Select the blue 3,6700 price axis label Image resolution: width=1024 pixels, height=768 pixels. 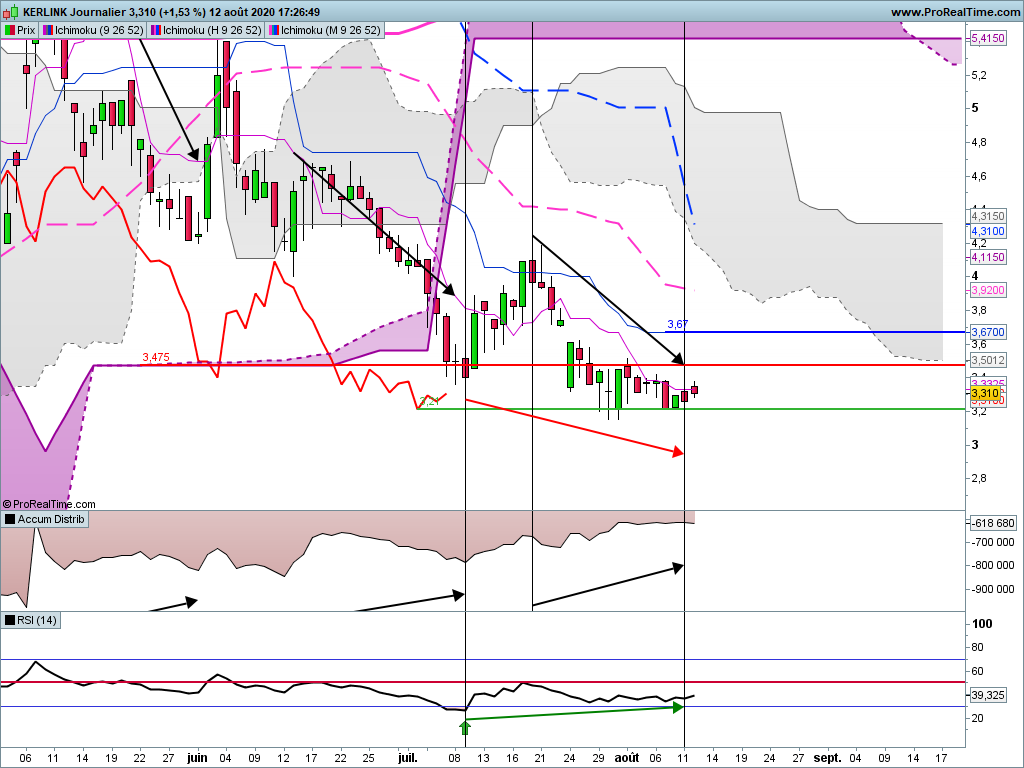point(988,331)
